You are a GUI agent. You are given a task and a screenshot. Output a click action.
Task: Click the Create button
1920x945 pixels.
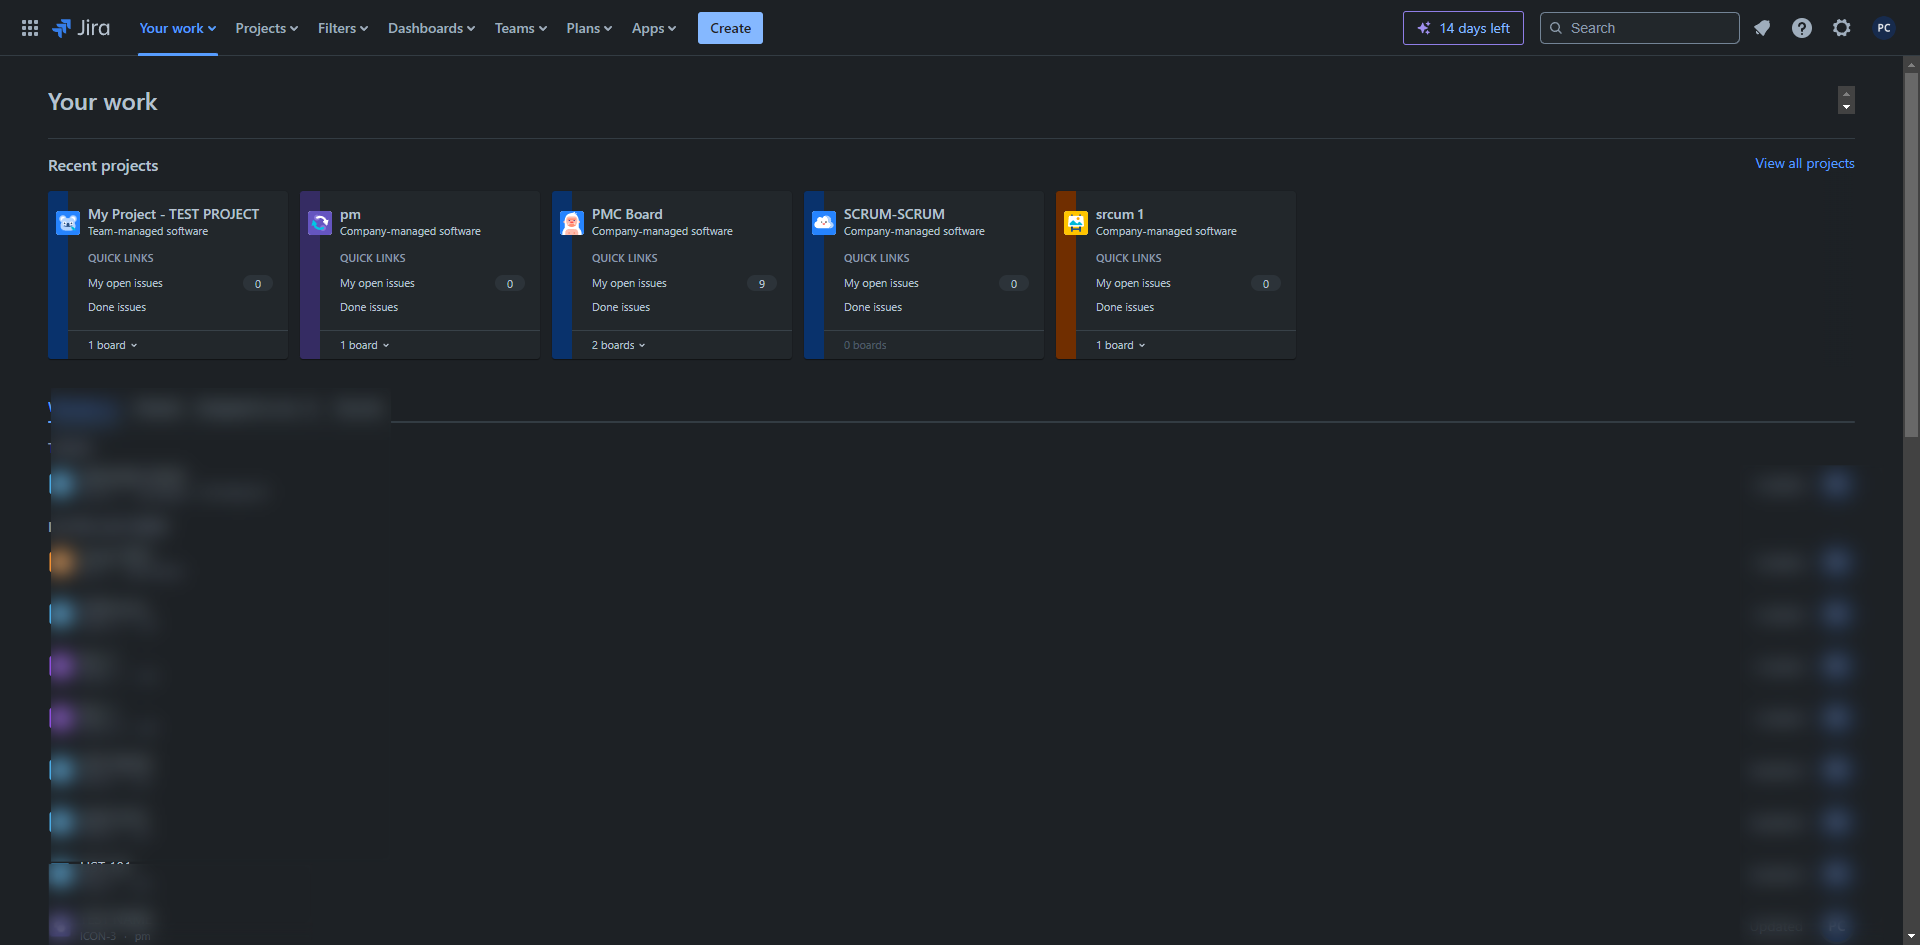coord(730,28)
